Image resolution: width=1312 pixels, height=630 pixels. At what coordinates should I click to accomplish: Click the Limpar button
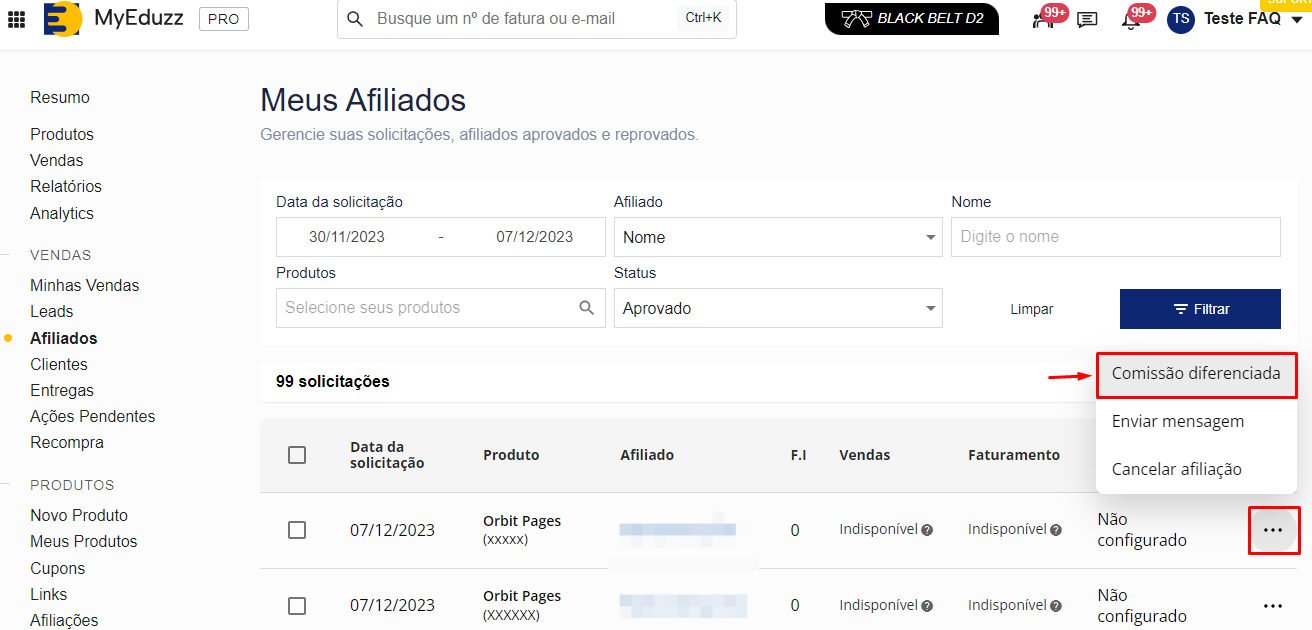[x=1031, y=309]
